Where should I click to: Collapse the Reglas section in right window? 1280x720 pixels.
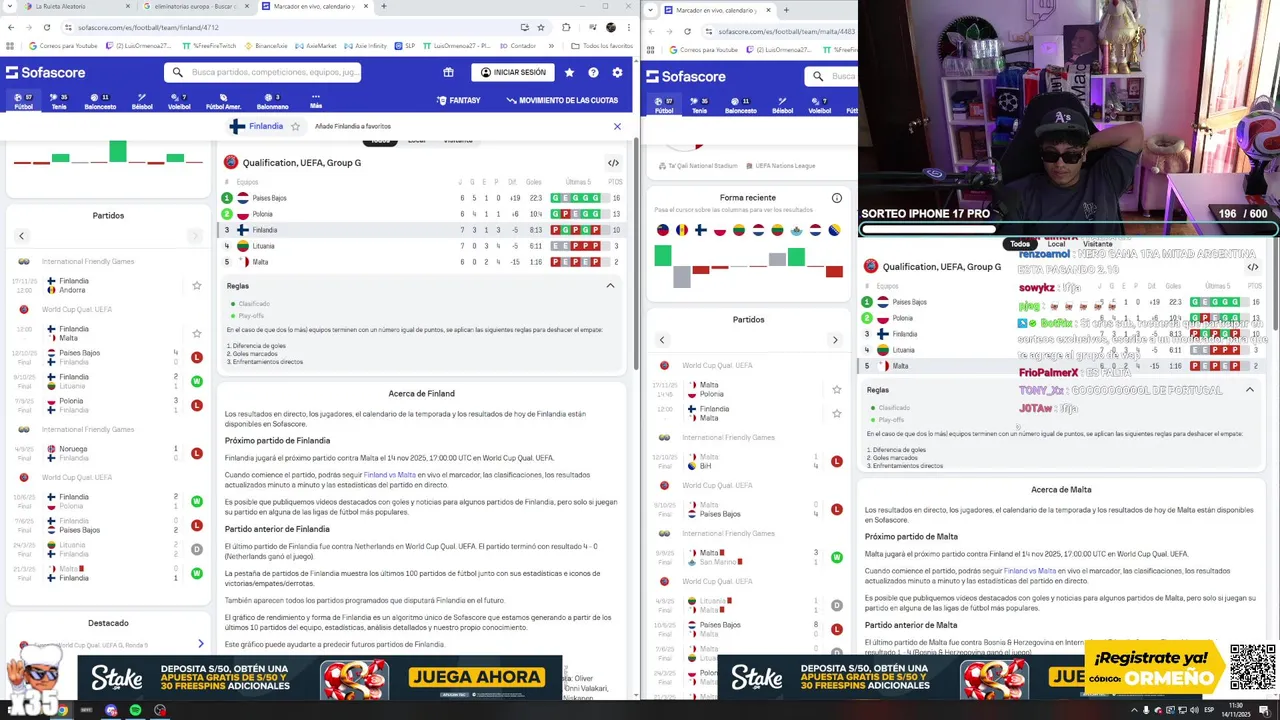tap(1249, 390)
